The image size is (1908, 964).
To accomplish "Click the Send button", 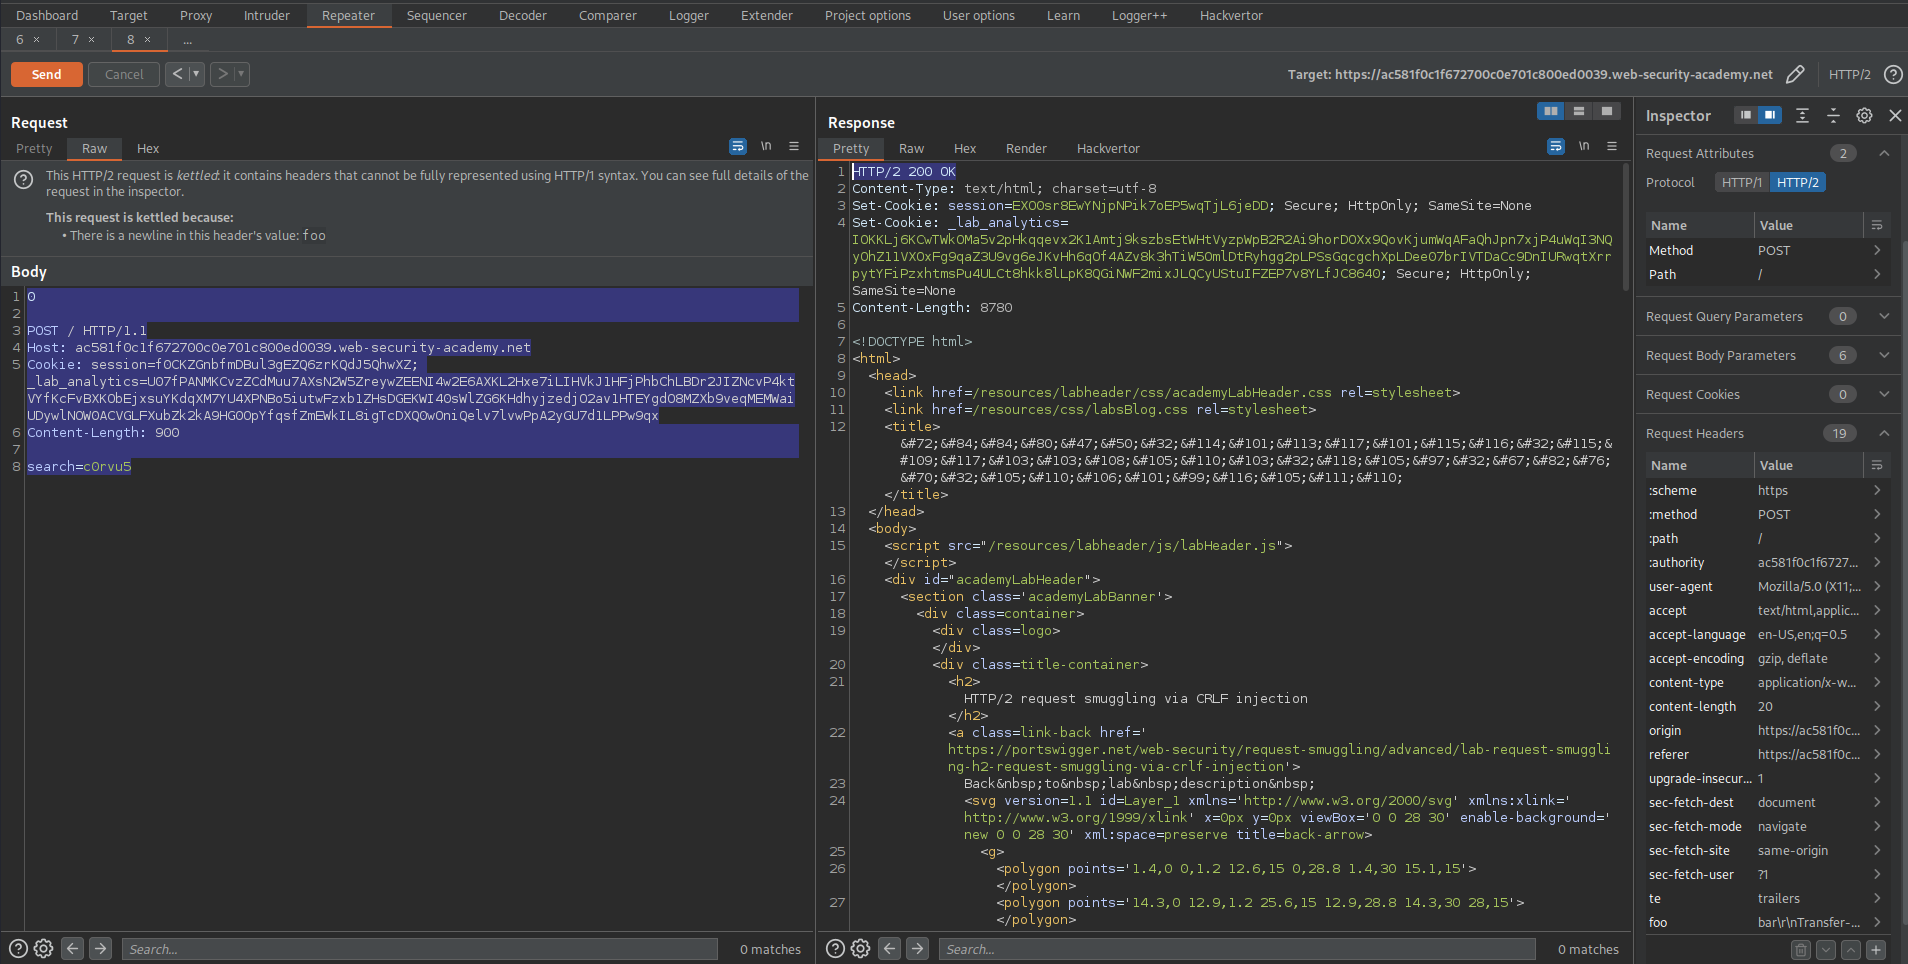I will click(46, 74).
